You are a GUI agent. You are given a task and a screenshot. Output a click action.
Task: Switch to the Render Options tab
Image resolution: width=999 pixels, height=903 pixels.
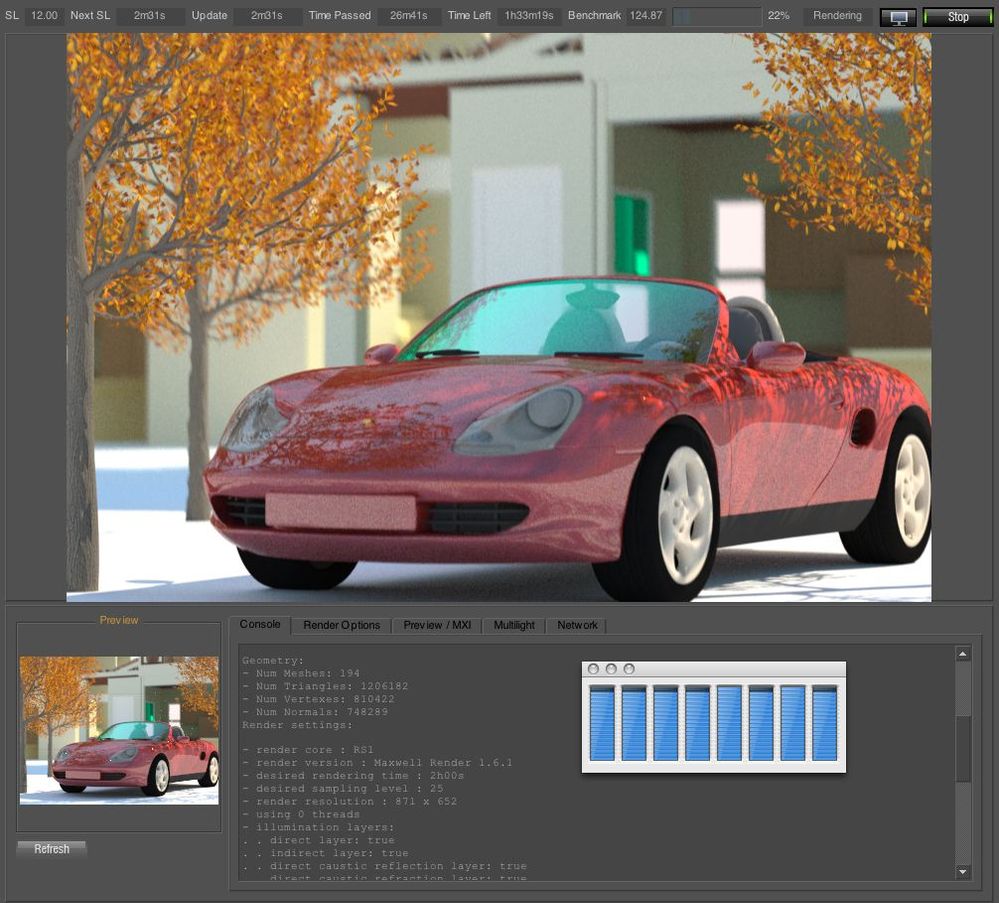point(343,625)
